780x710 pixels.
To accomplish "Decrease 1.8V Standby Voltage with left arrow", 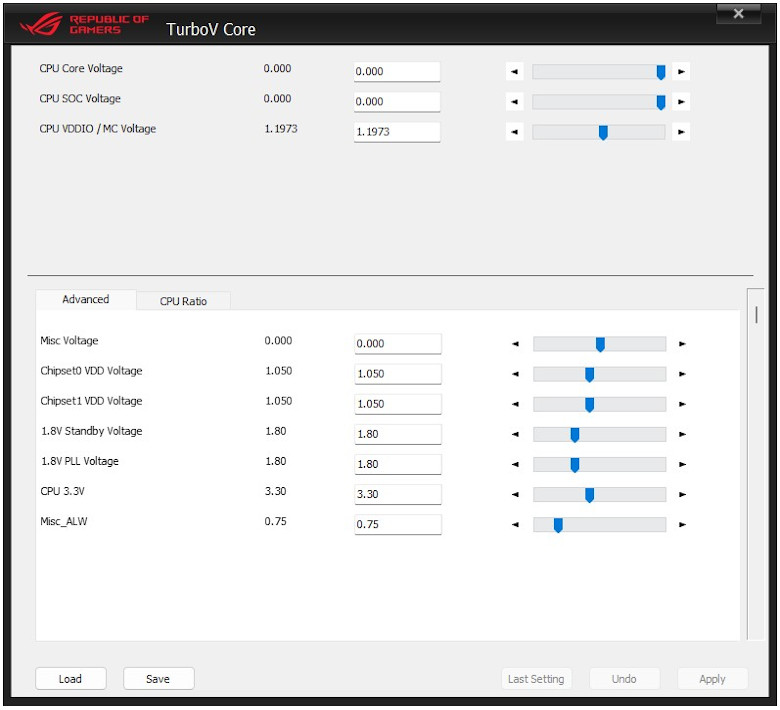I will [516, 435].
